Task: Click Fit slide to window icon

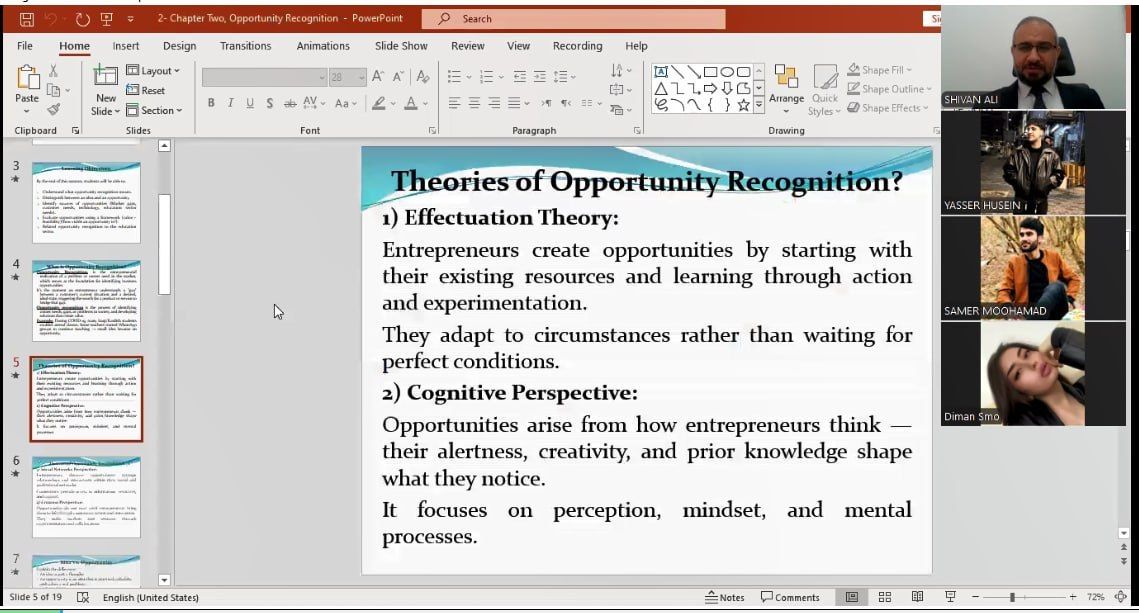Action: (x=1121, y=597)
